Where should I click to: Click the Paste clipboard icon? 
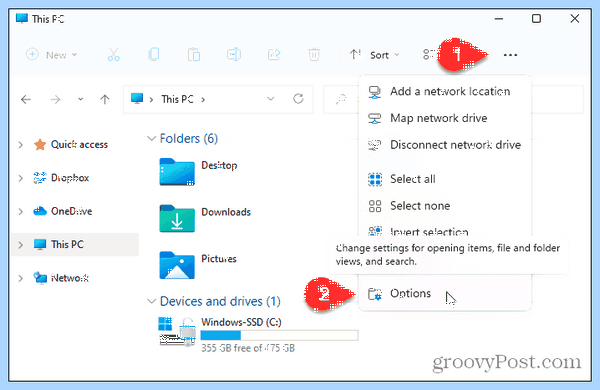[194, 55]
